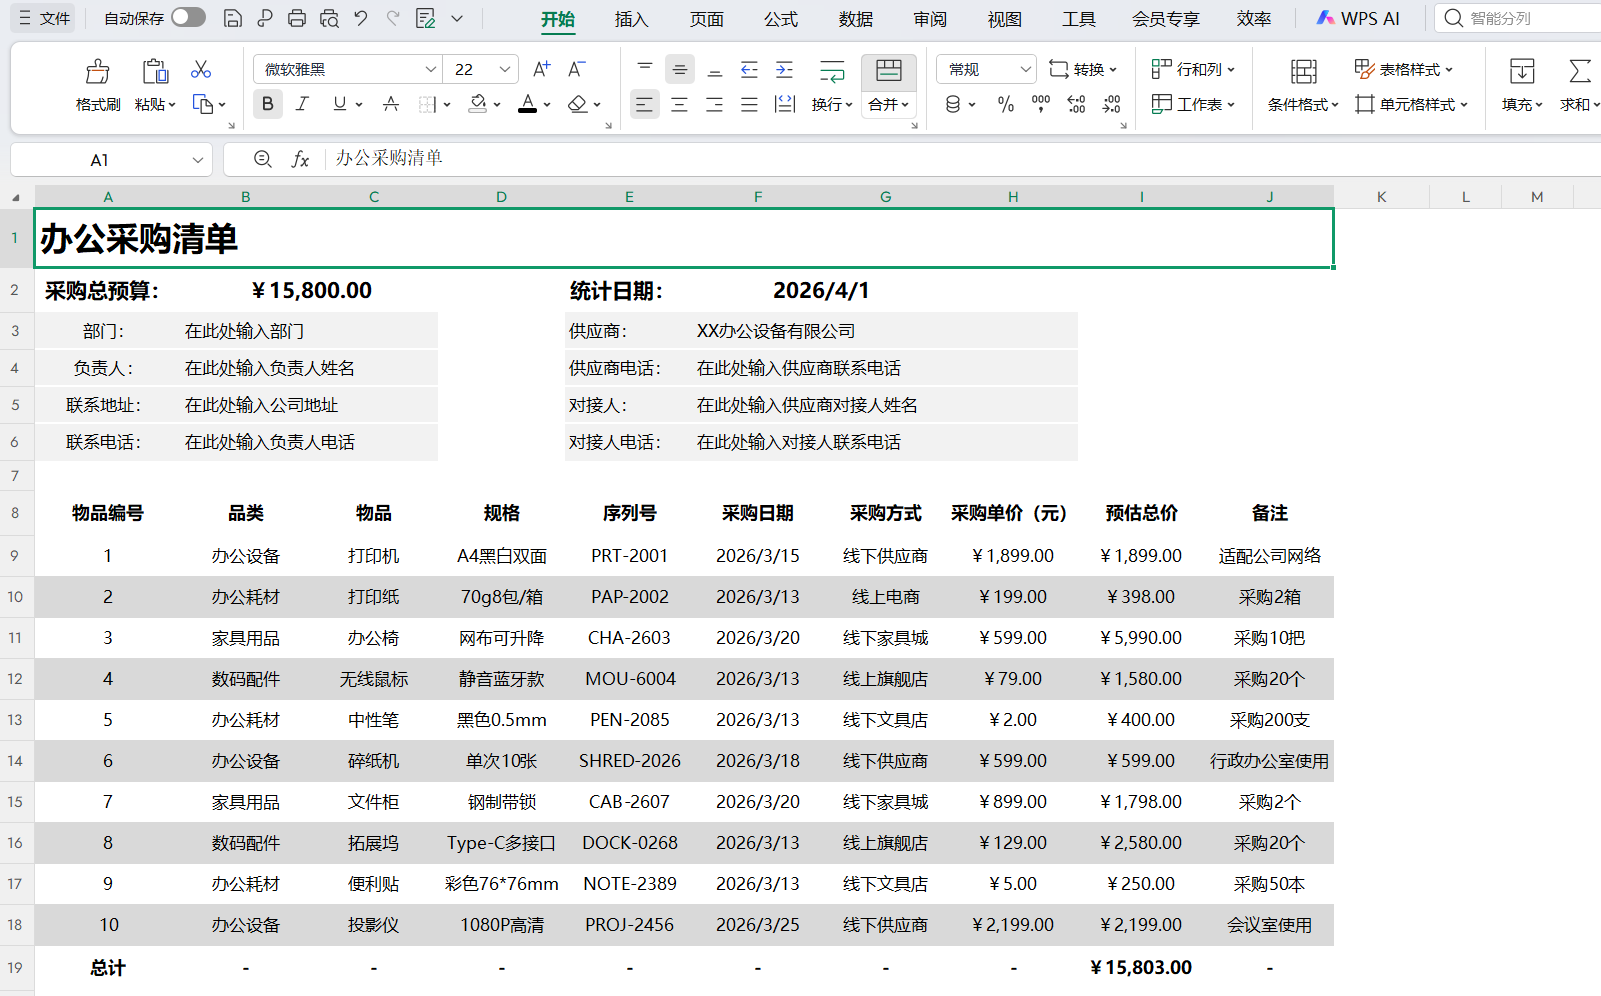Click the Undo arrow icon
1601x996 pixels.
(361, 18)
